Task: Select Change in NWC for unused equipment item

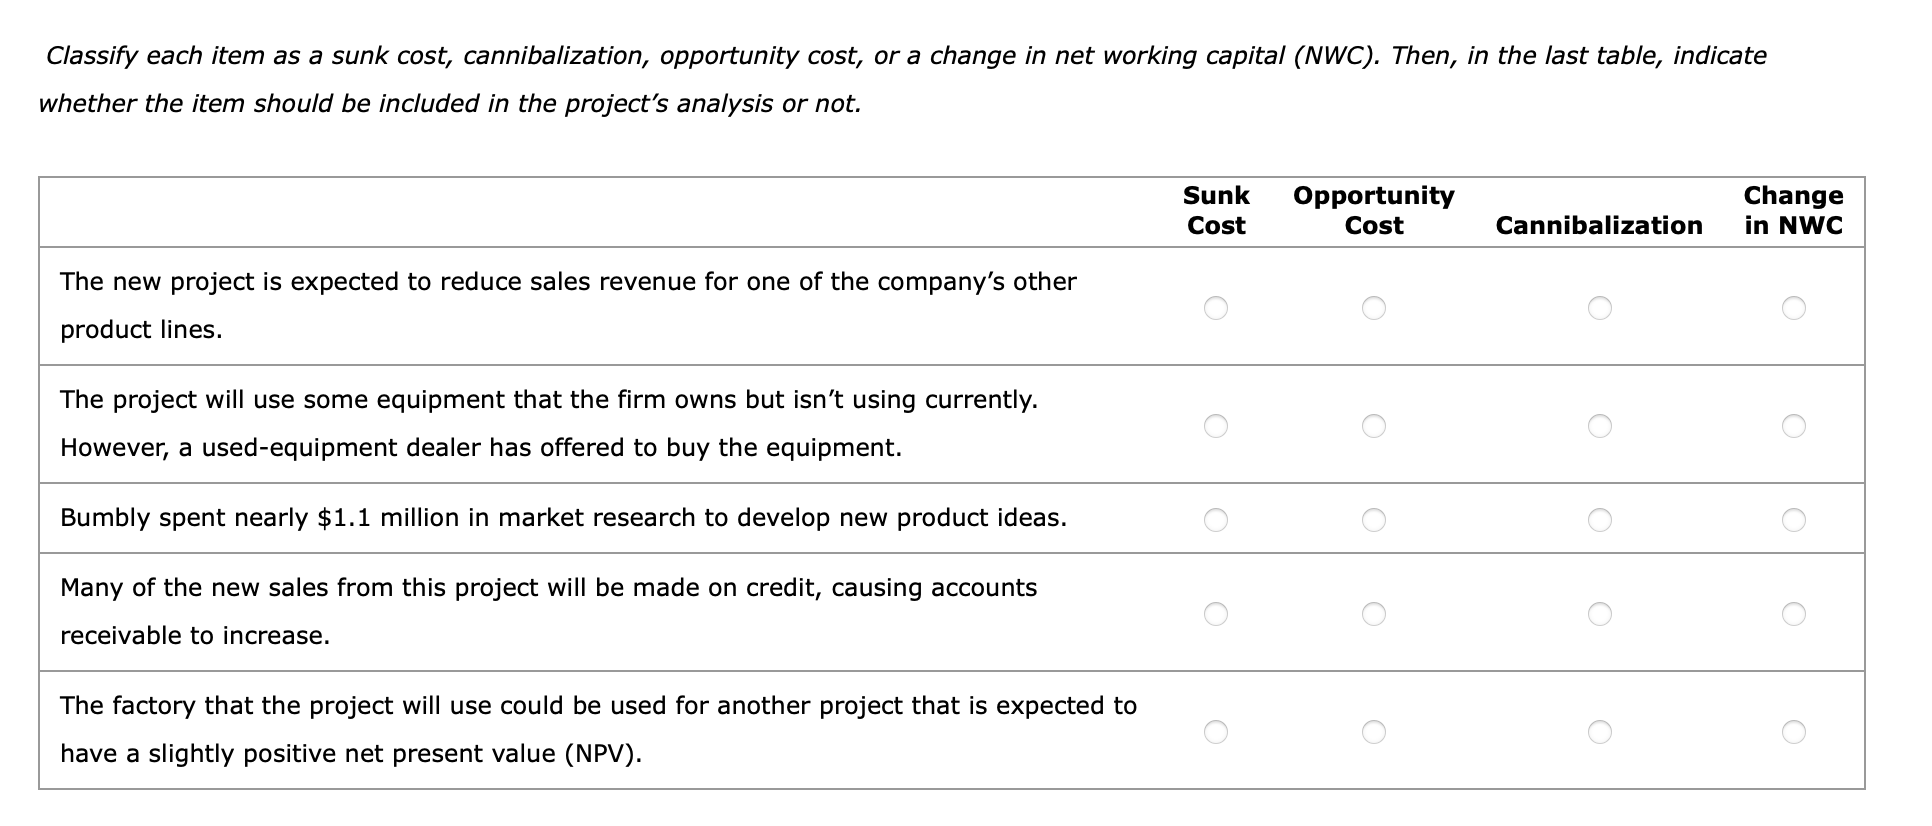Action: (1793, 425)
